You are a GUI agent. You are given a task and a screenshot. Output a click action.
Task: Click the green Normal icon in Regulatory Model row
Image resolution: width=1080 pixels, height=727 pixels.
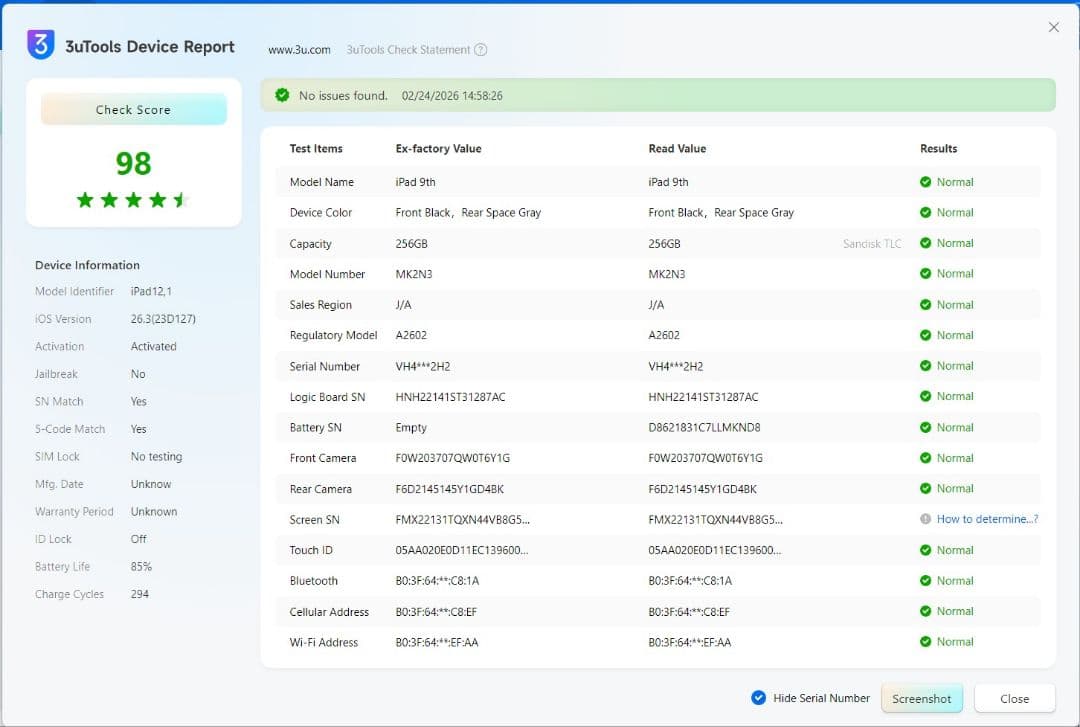(x=925, y=335)
